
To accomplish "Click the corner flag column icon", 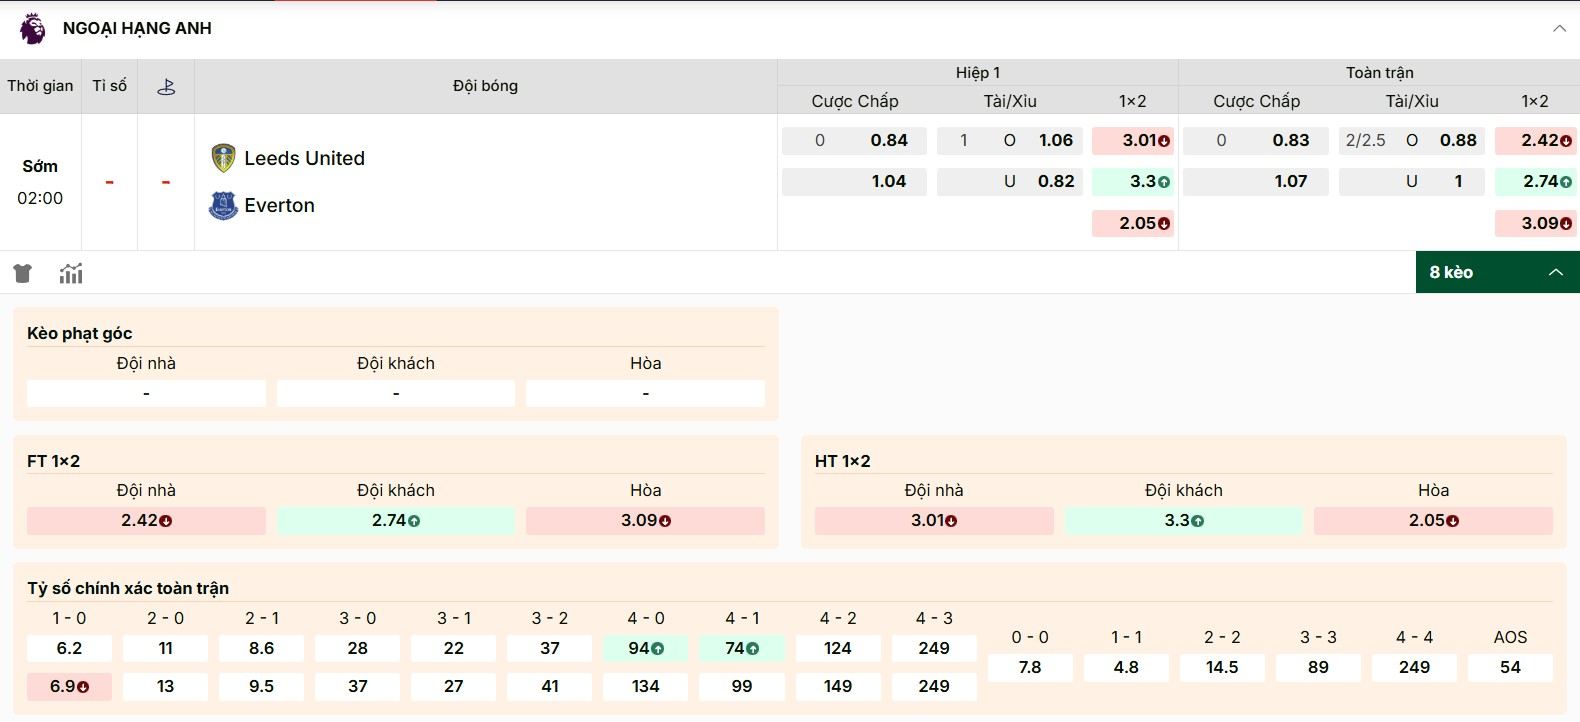I will [x=166, y=87].
